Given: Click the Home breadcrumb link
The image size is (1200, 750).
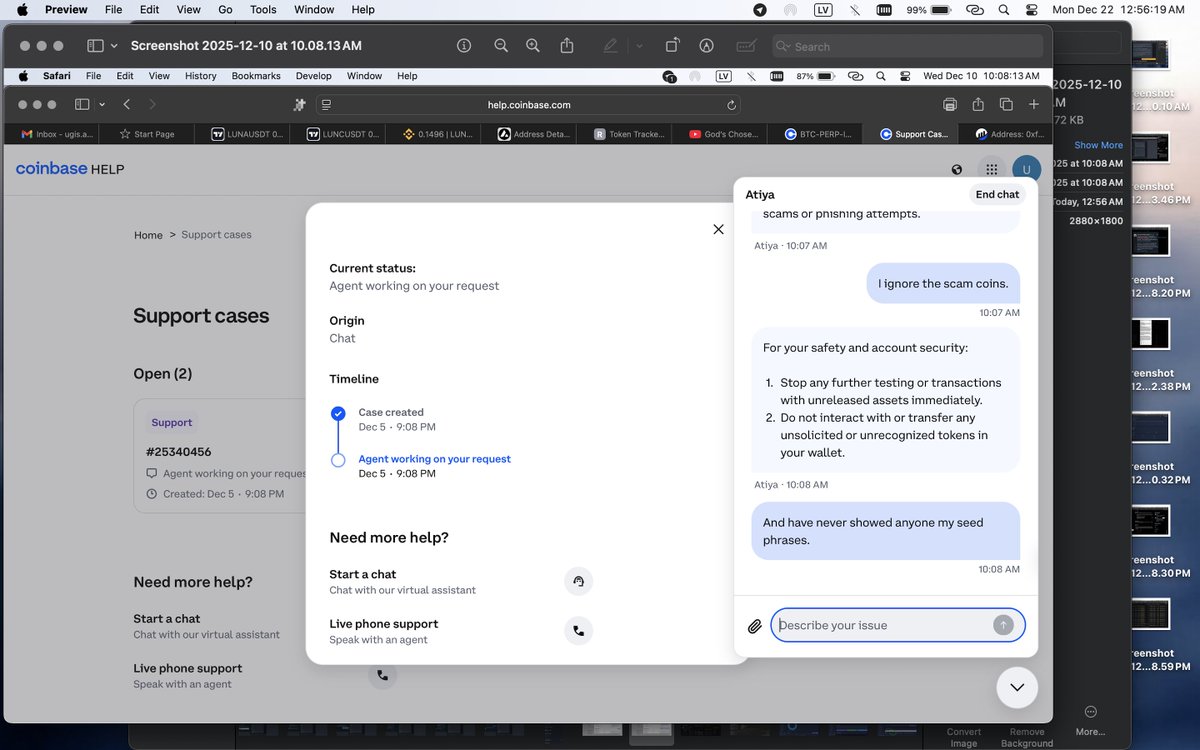Looking at the screenshot, I should [148, 235].
